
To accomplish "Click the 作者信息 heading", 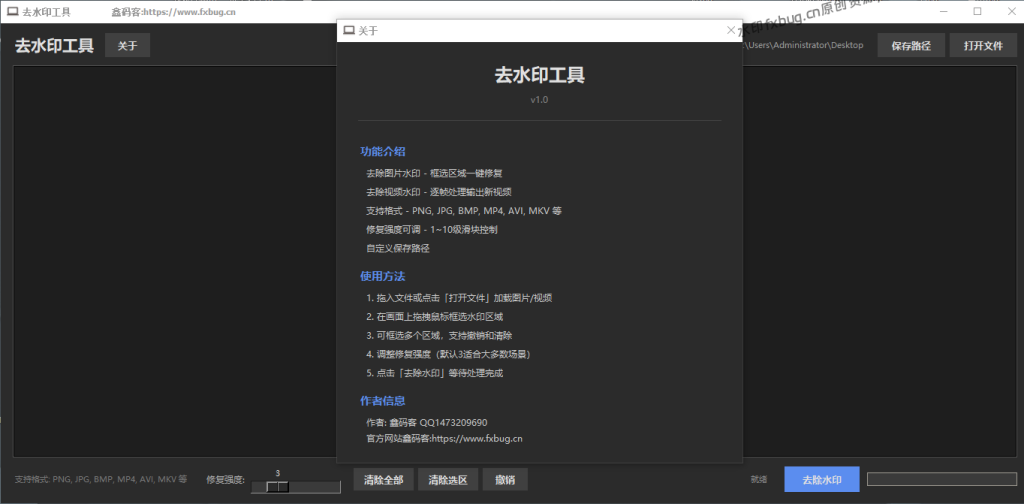I will (383, 400).
